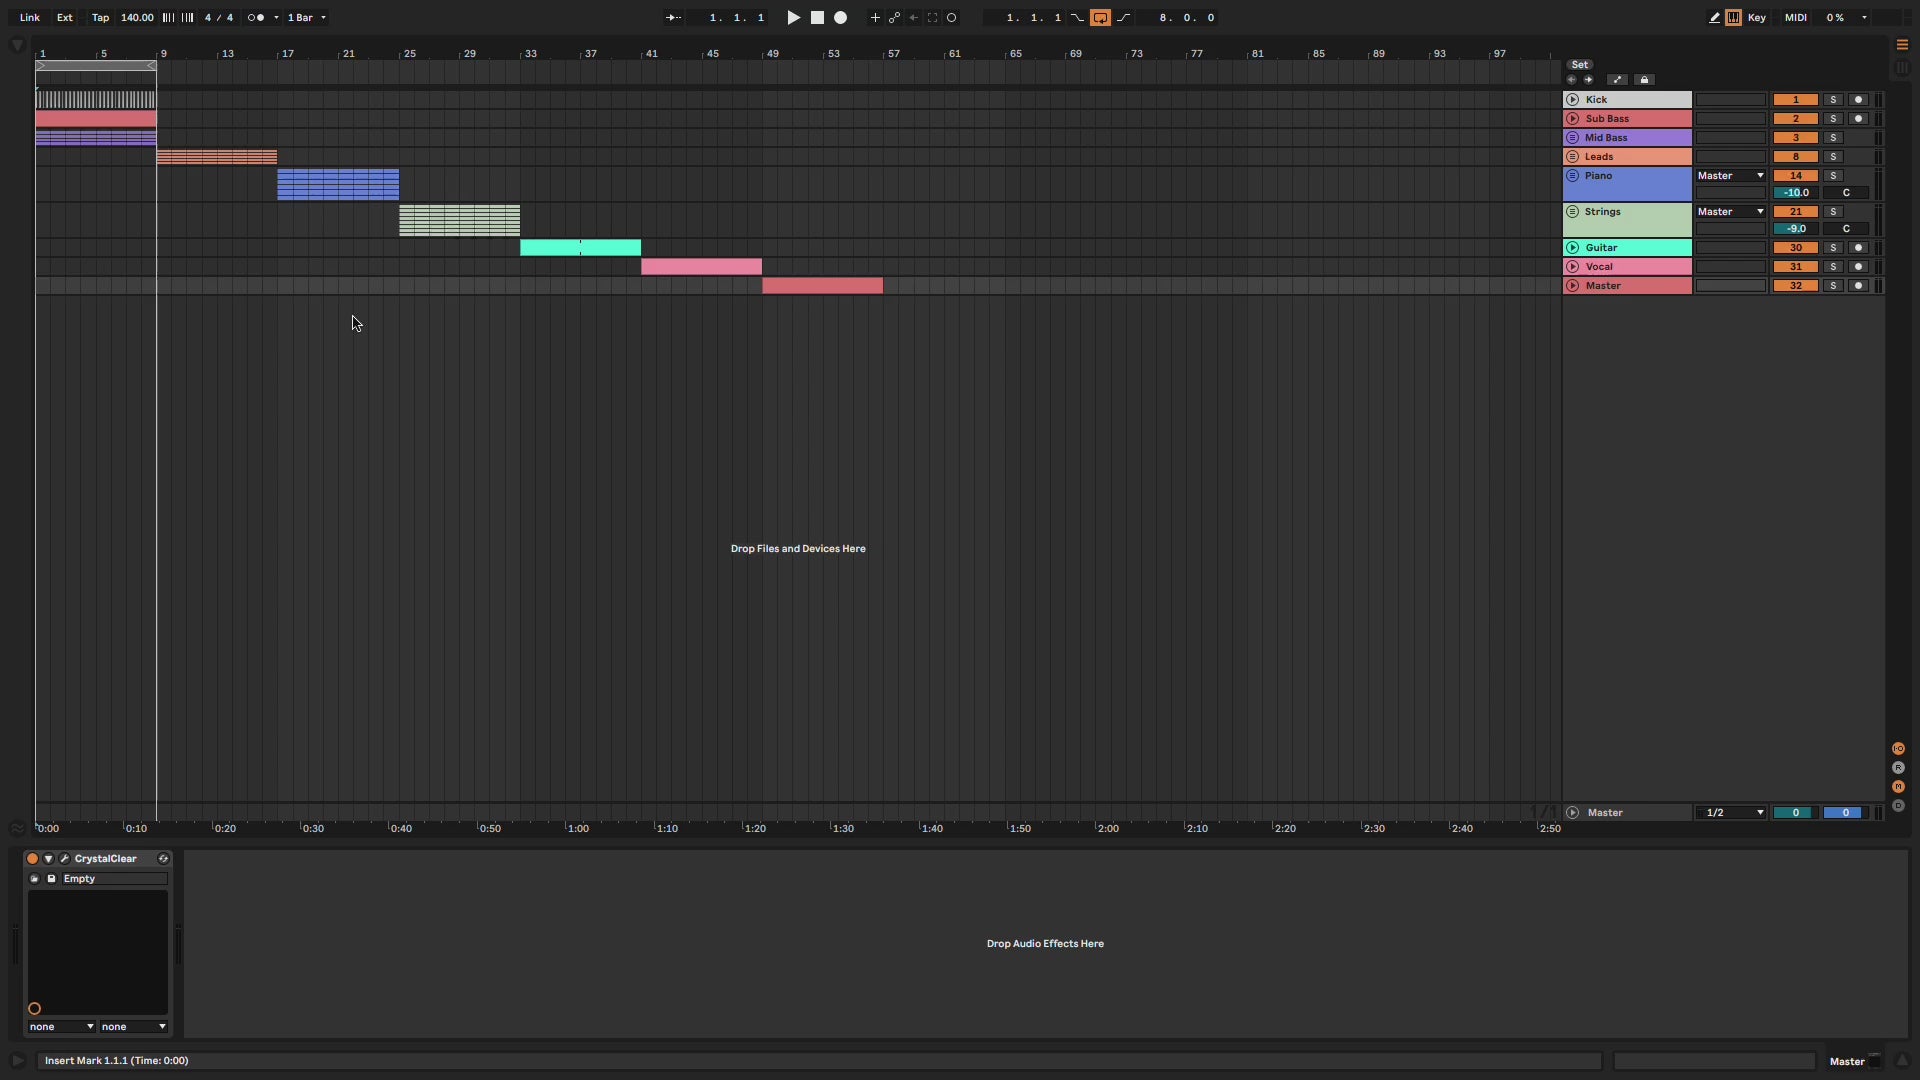The width and height of the screenshot is (1920, 1080).
Task: Click the Guitar track play icon
Action: click(x=1572, y=248)
